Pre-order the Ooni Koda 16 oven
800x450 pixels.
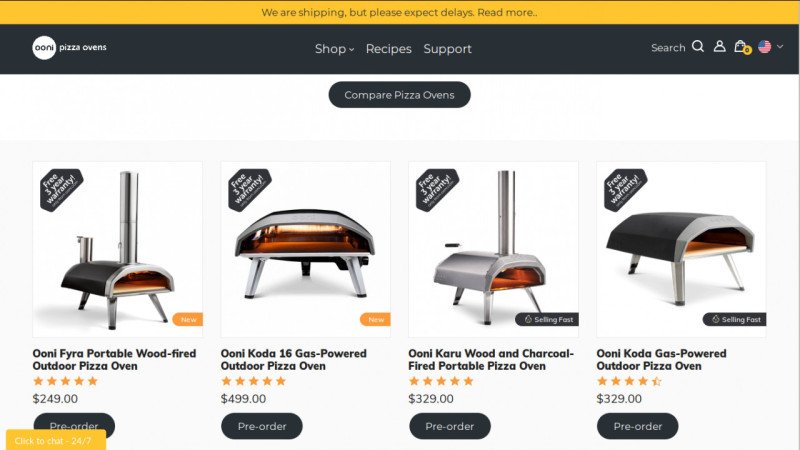tap(262, 426)
